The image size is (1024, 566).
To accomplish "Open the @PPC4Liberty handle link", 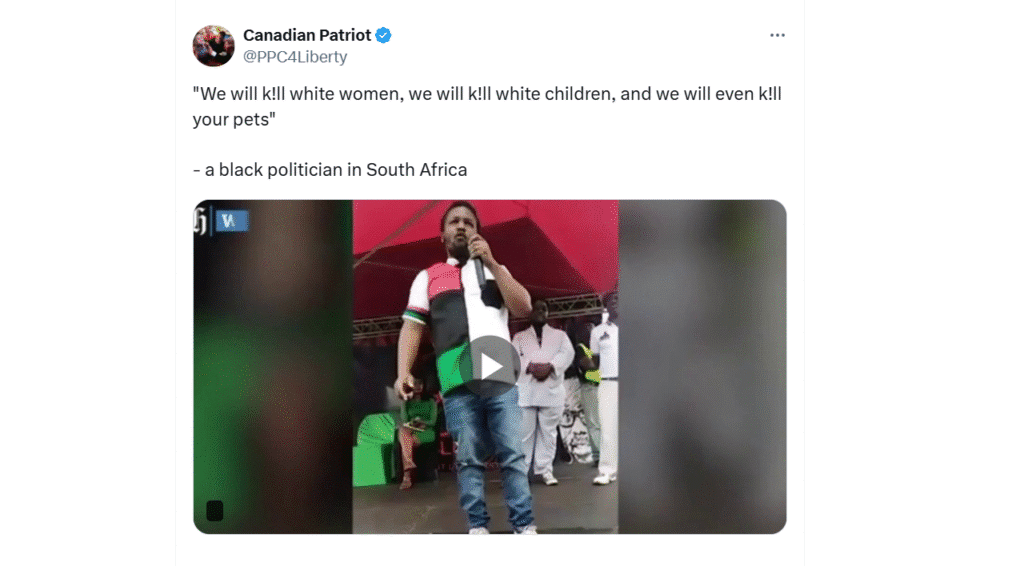I will [x=295, y=57].
